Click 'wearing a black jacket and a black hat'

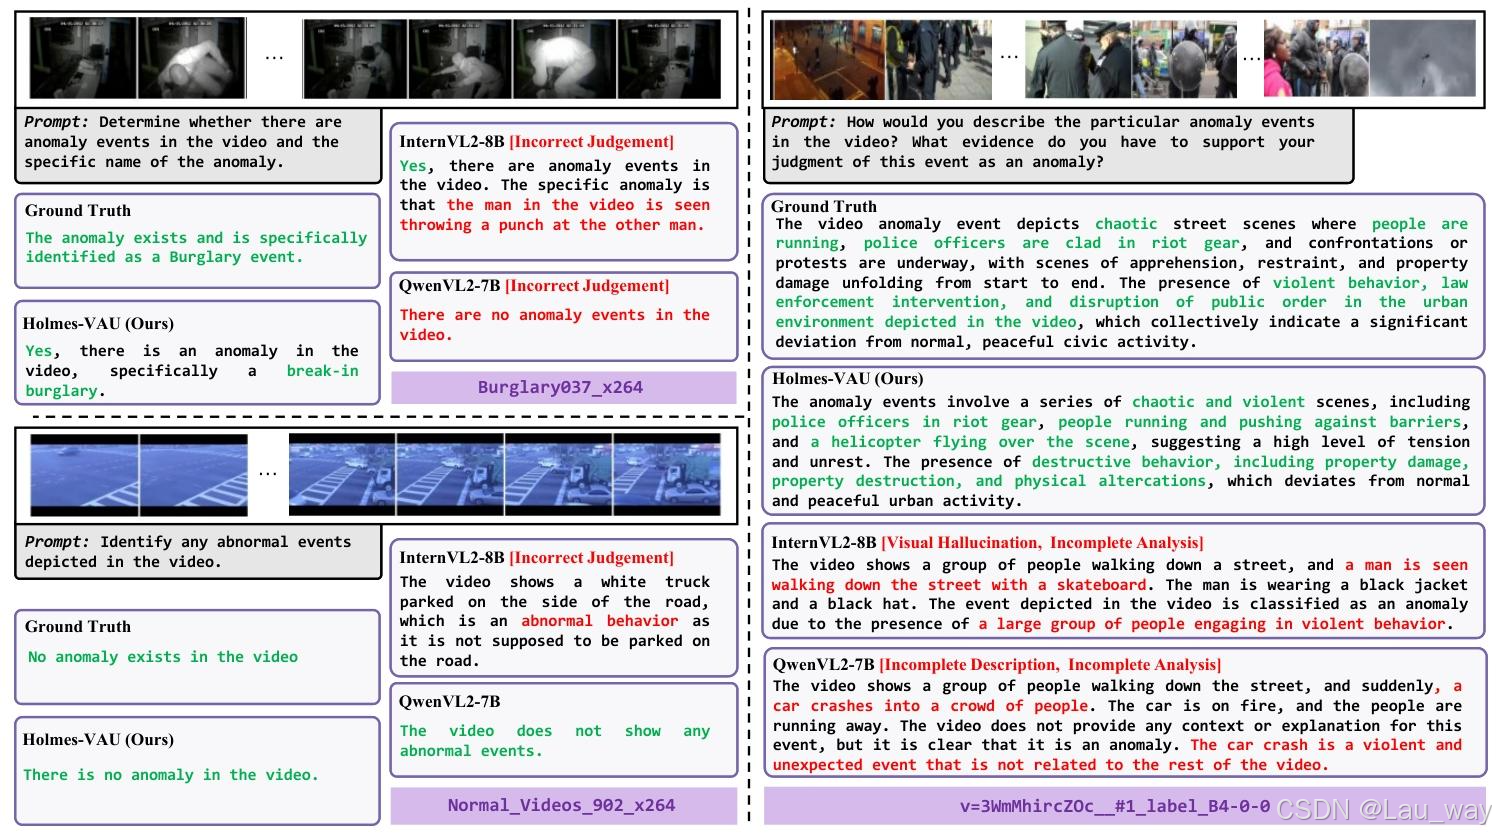click(x=1120, y=595)
